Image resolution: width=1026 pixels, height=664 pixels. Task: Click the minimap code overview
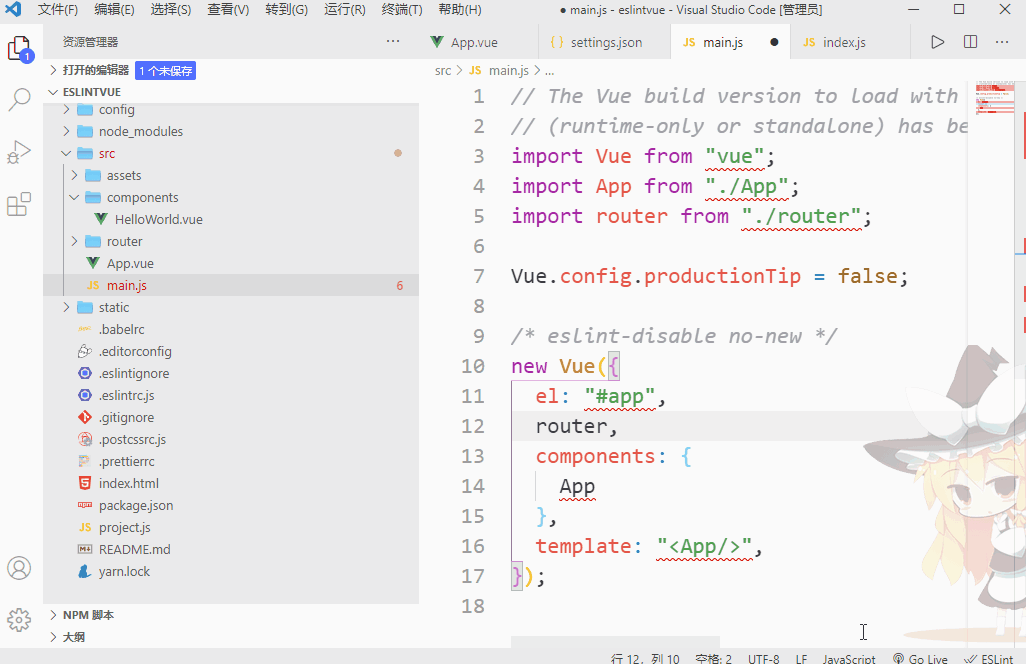pos(995,98)
